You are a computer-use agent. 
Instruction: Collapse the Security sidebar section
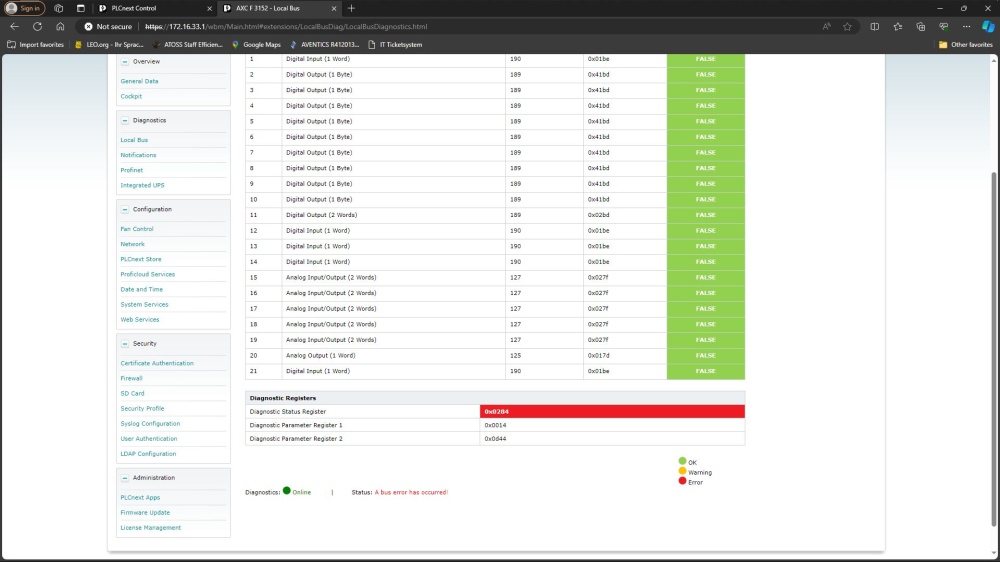point(125,343)
